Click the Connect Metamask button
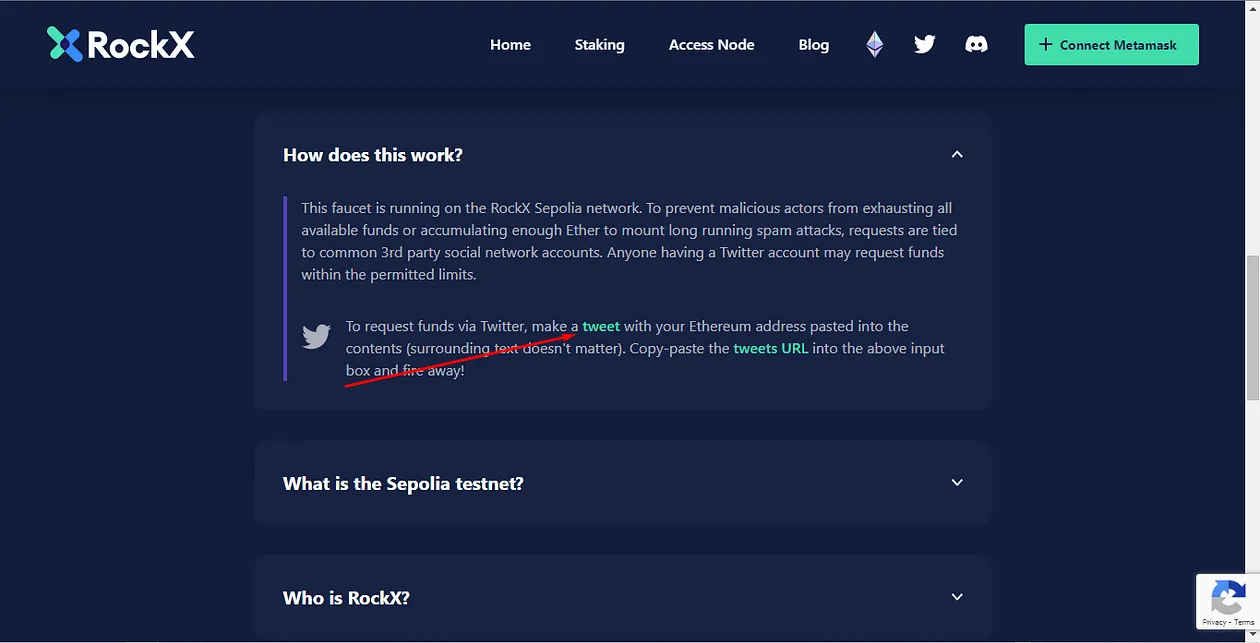The width and height of the screenshot is (1260, 643). (1112, 45)
